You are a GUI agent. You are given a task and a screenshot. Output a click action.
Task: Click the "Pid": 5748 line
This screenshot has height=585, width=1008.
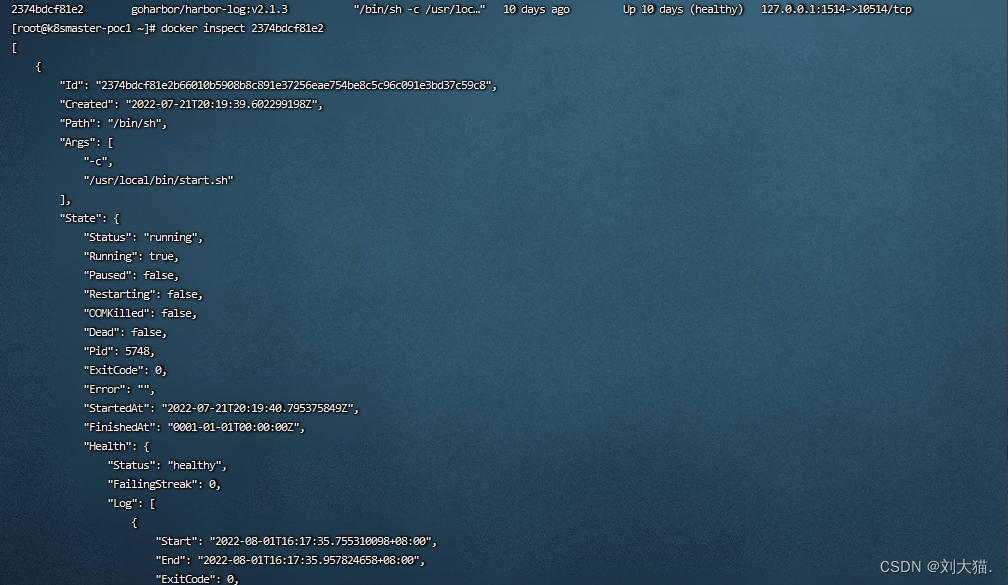[119, 351]
